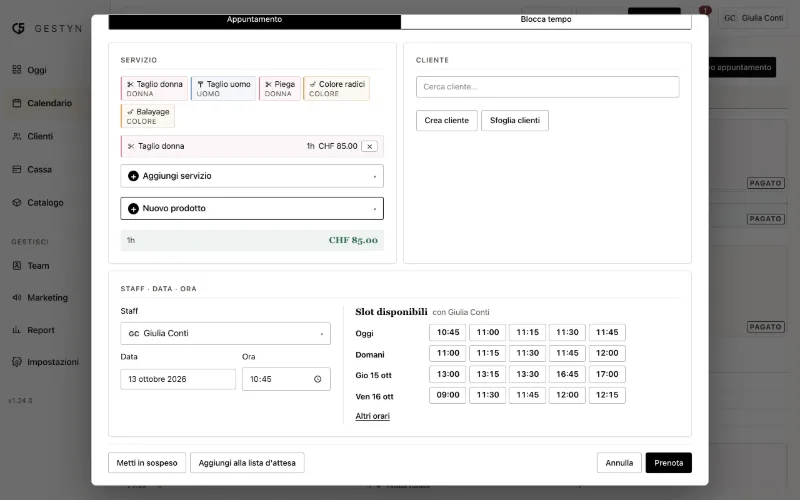Screen dimensions: 800x500
Task: Open Calendario in the sidebar
Action: point(49,103)
